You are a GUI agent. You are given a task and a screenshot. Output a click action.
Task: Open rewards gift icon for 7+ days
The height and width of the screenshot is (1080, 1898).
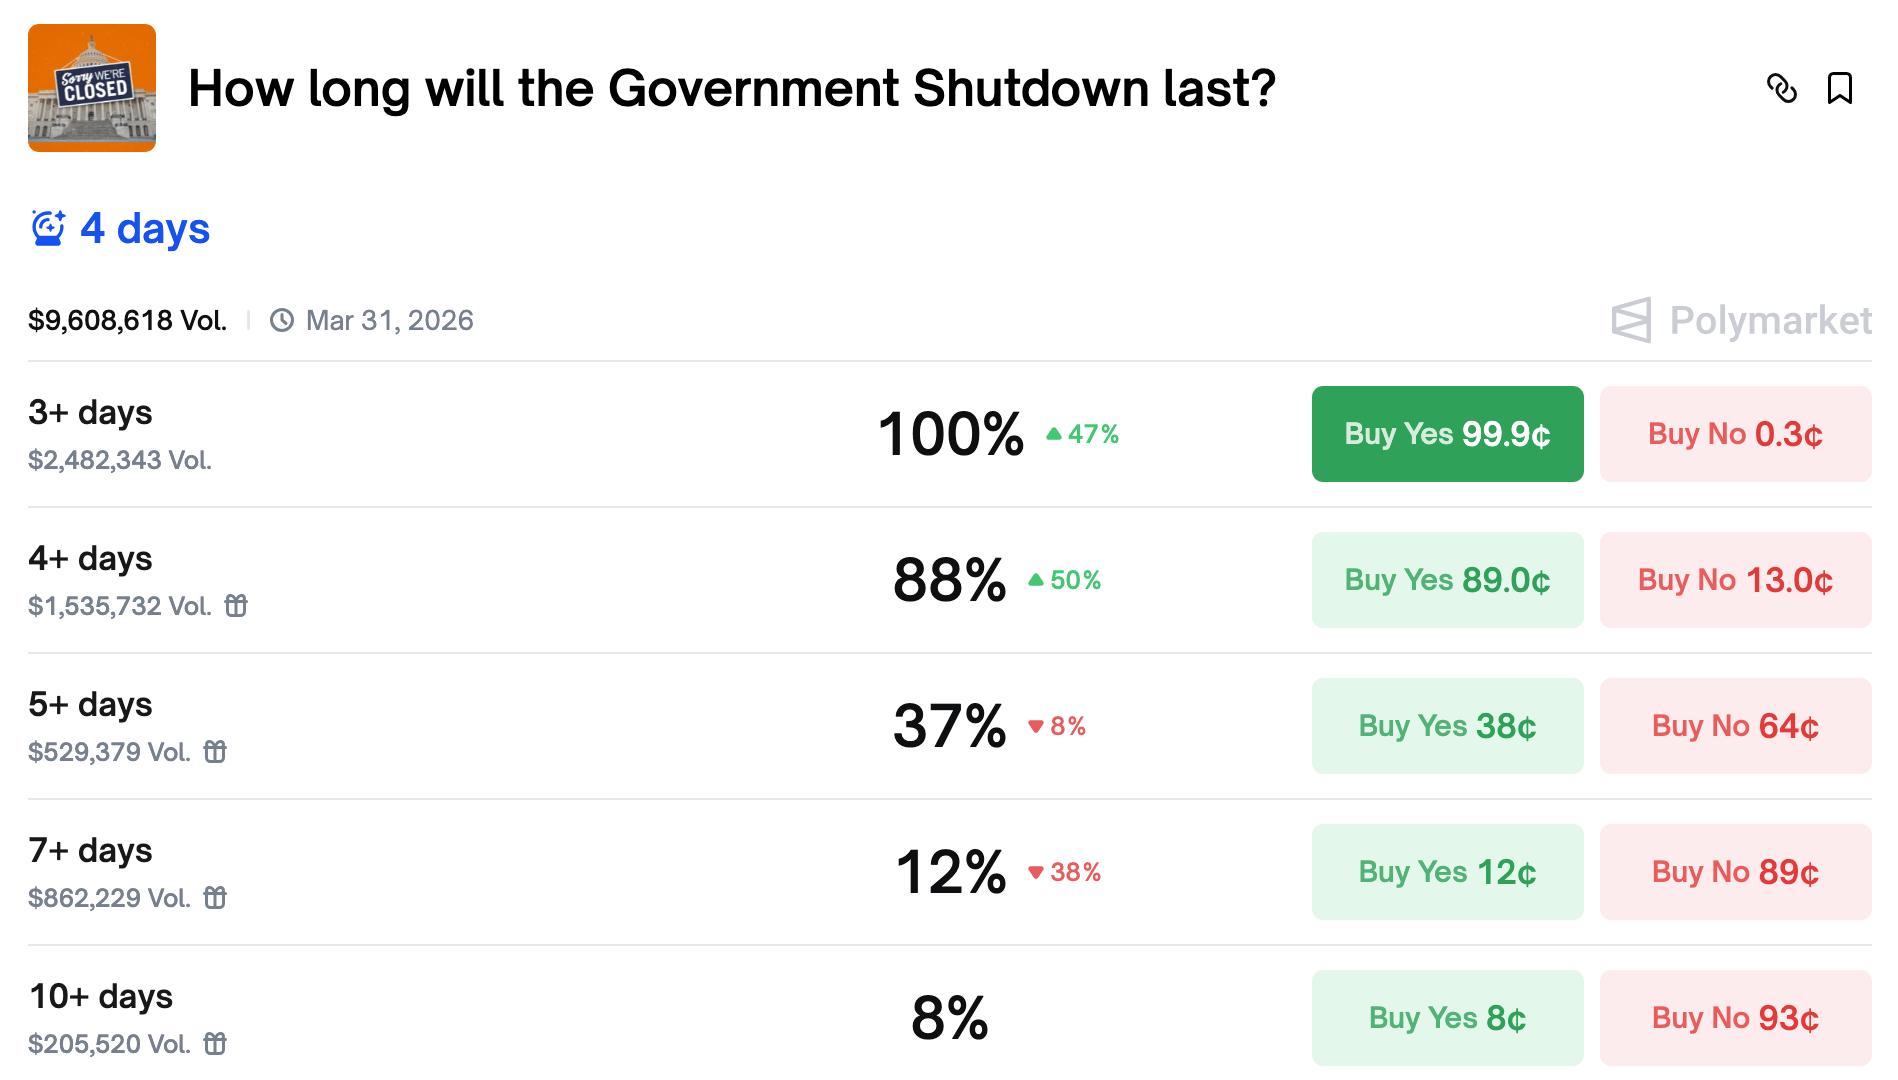(x=215, y=897)
